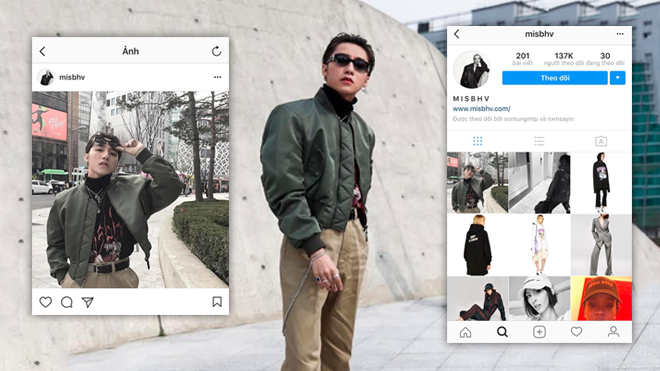Viewport: 660px width, 371px height.
Task: Open grid photo of man in green bomber
Action: point(477,183)
